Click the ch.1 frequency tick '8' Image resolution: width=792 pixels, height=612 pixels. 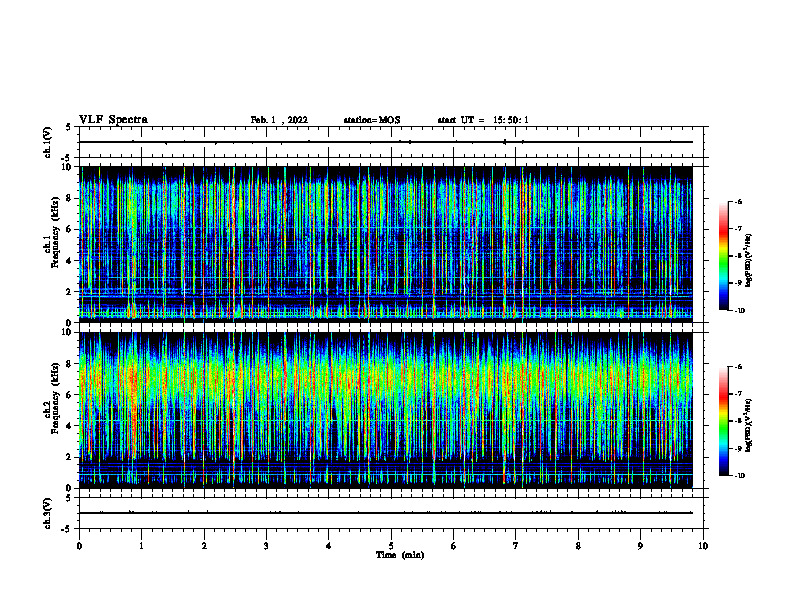point(70,198)
